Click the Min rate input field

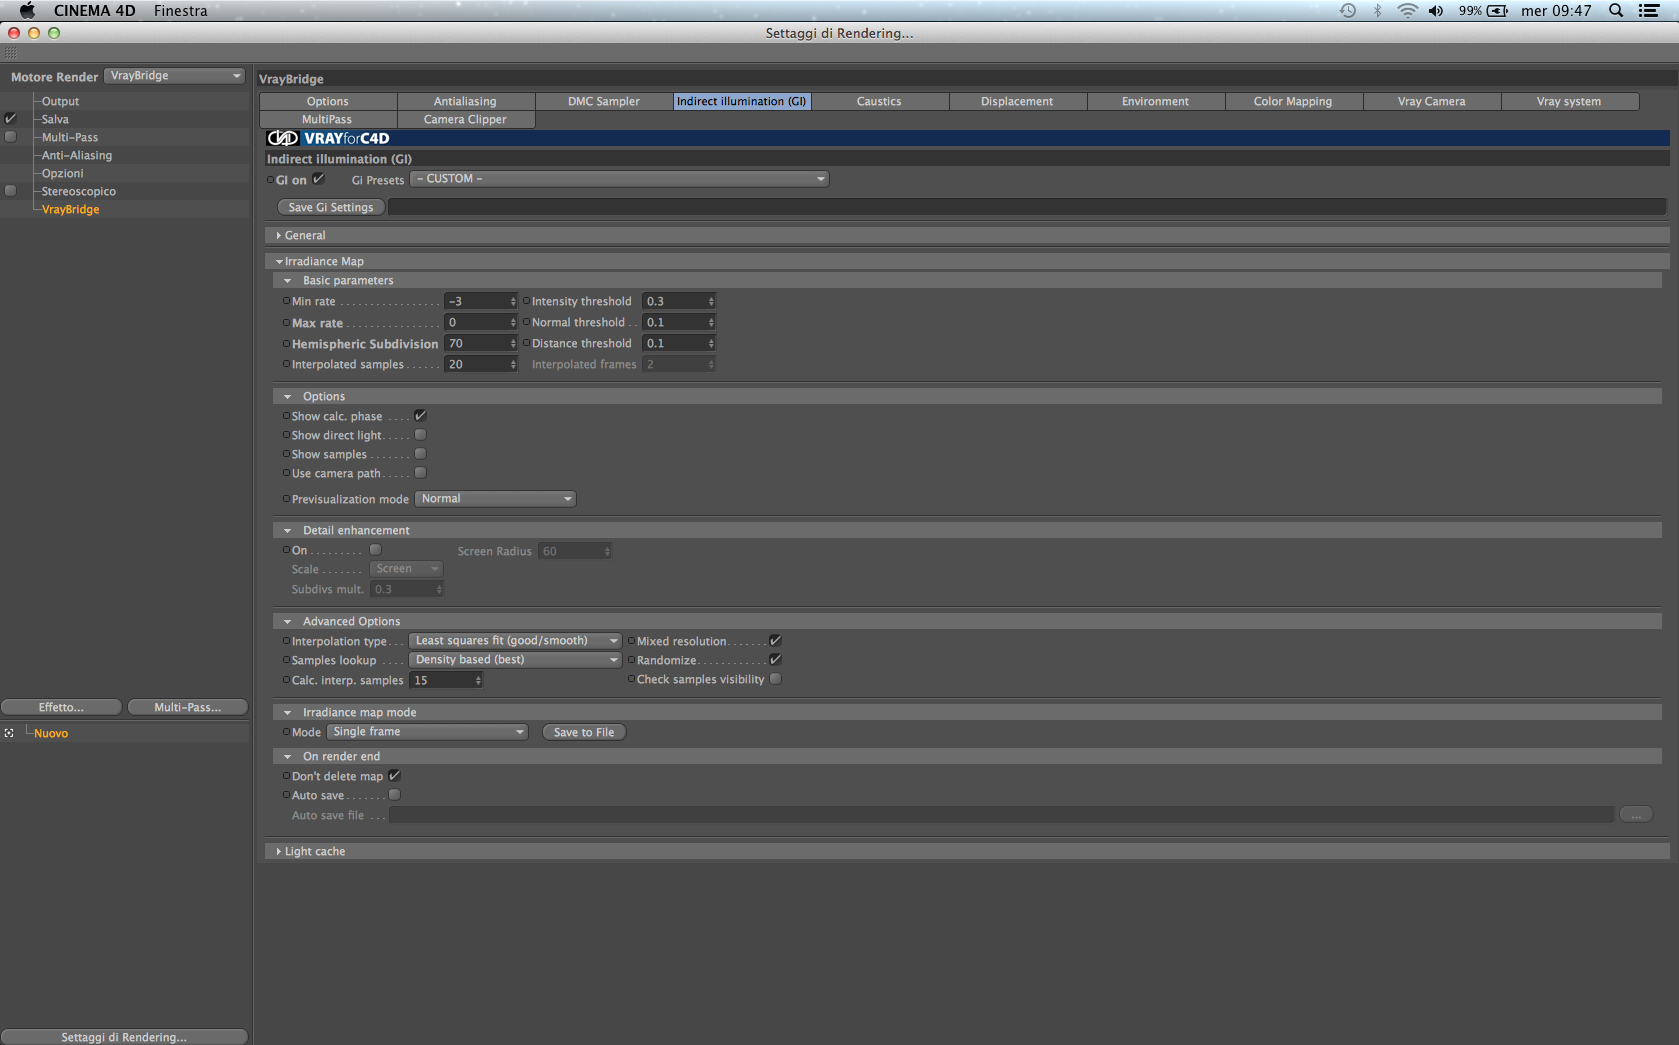pos(477,301)
